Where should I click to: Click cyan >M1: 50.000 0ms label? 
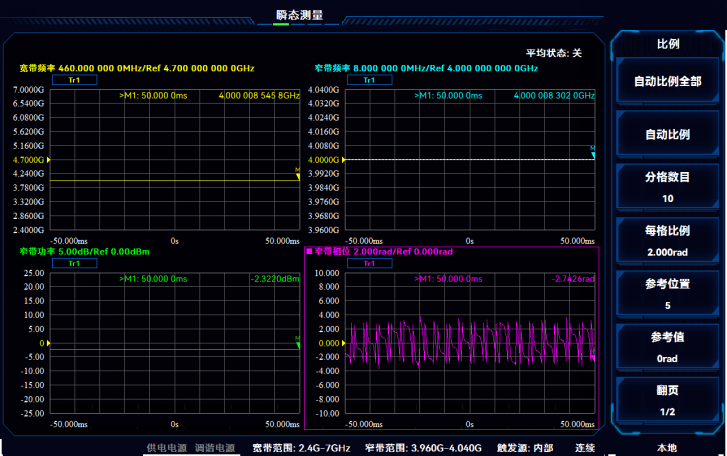point(448,95)
